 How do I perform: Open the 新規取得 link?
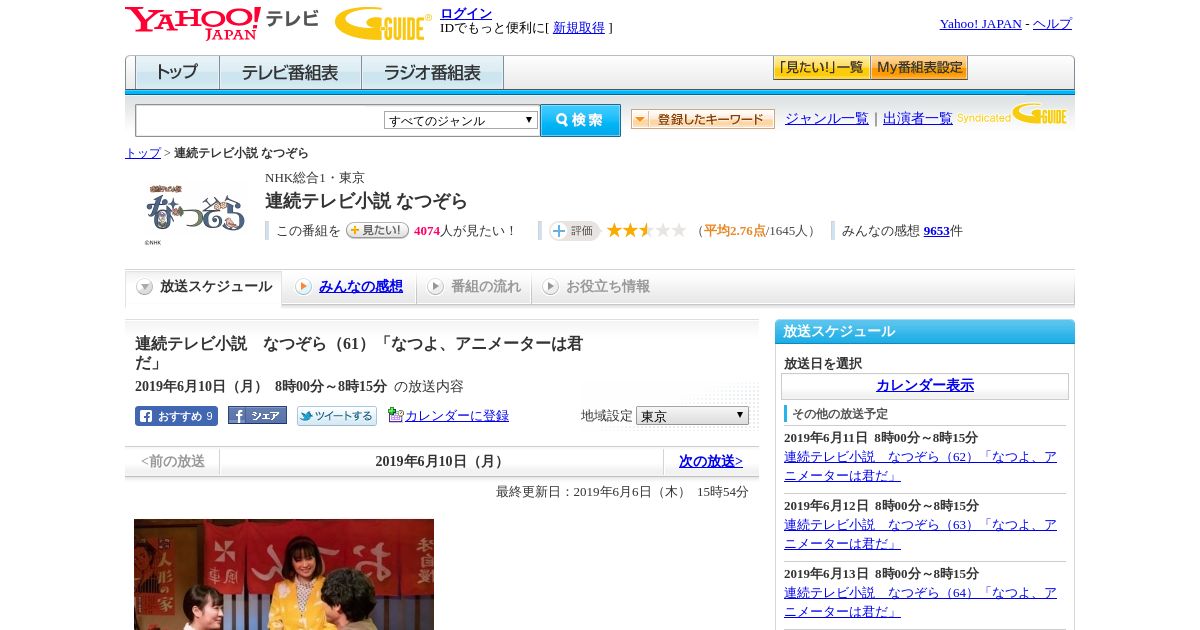[x=579, y=28]
